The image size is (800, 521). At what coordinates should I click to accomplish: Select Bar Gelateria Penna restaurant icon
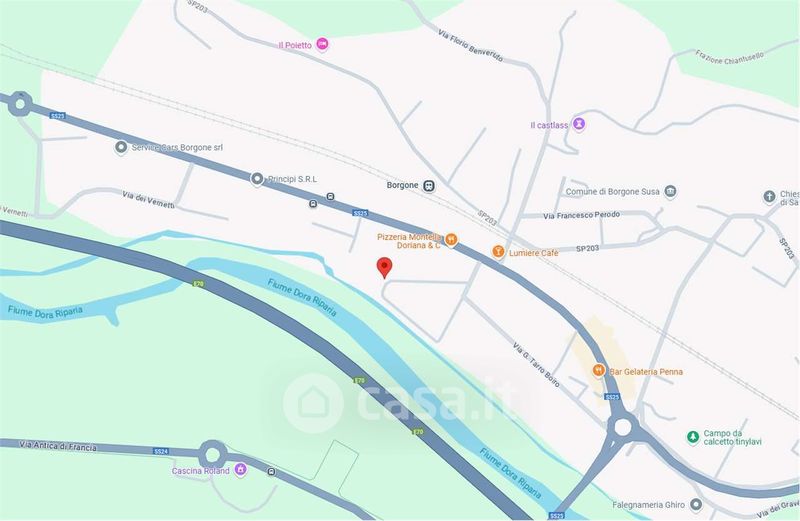[x=598, y=370]
